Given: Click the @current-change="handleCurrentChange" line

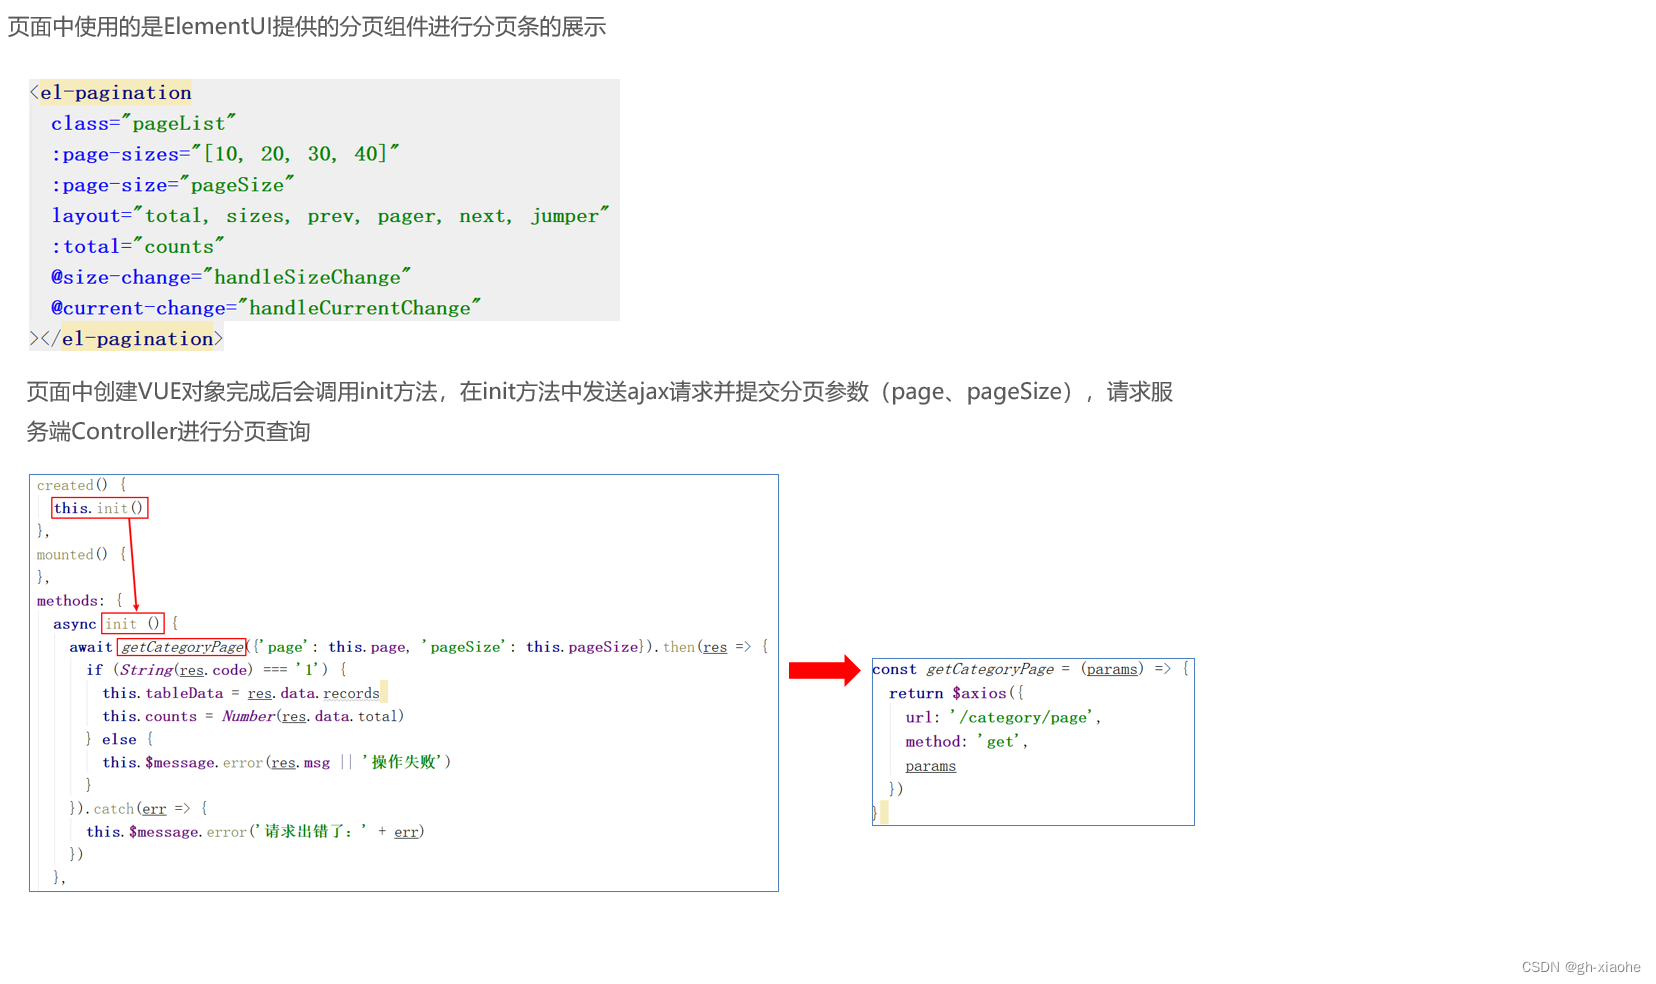Looking at the screenshot, I should 266,308.
